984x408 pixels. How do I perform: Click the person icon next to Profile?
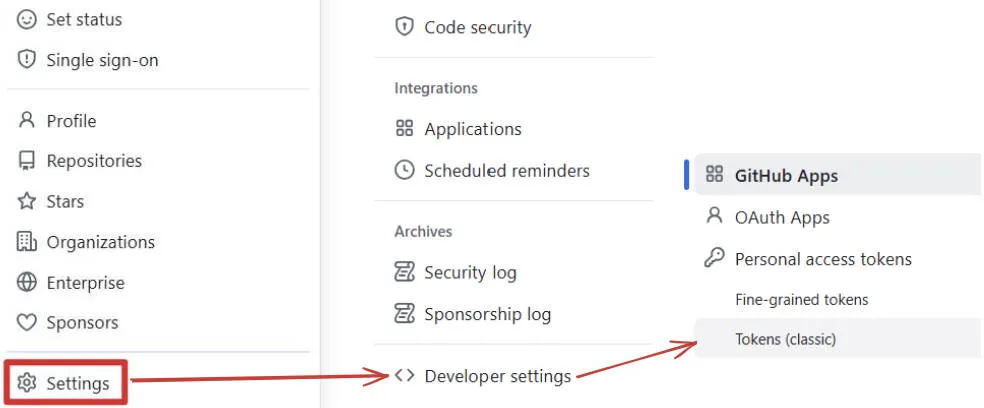(27, 121)
